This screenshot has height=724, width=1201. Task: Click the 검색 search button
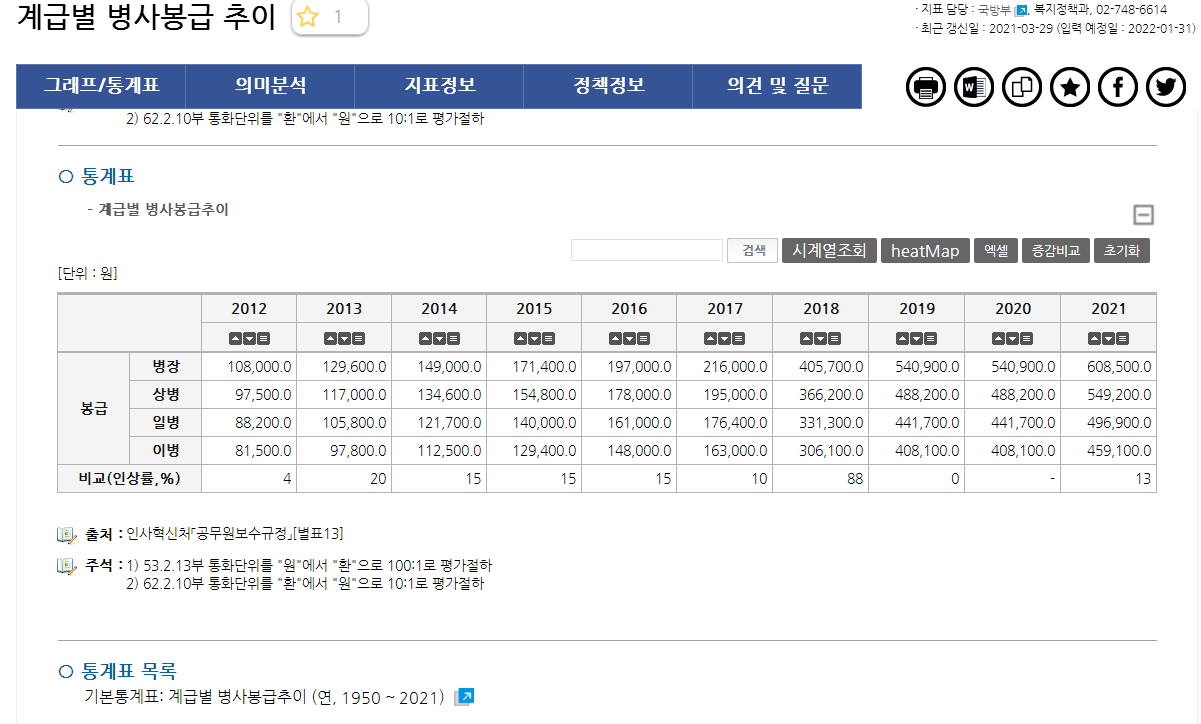pos(753,251)
